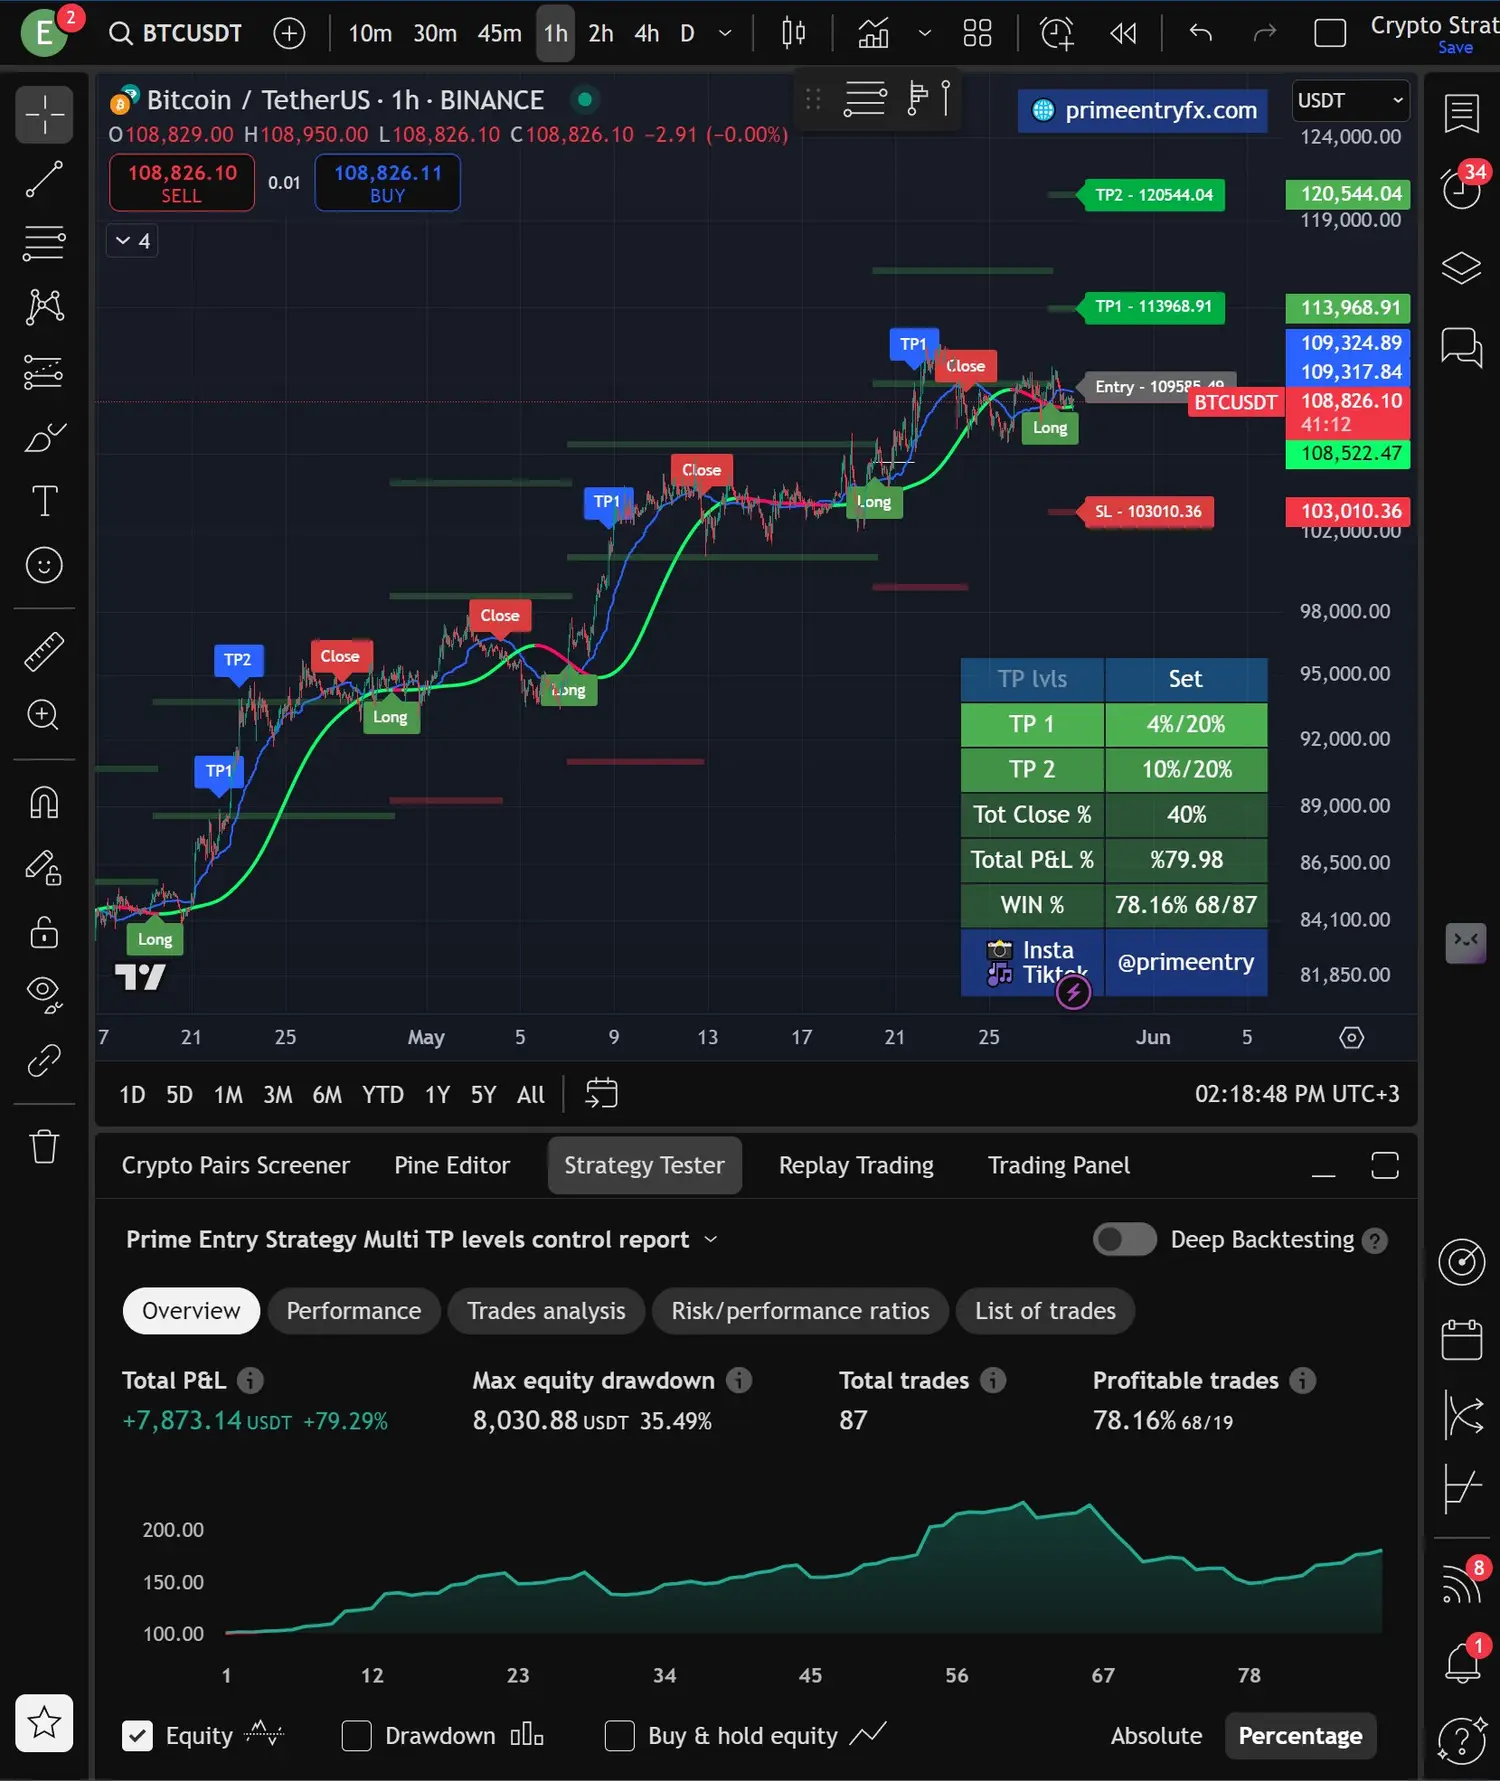Open the USDT currency dropdown
Viewport: 1500px width, 1781px height.
click(x=1350, y=101)
